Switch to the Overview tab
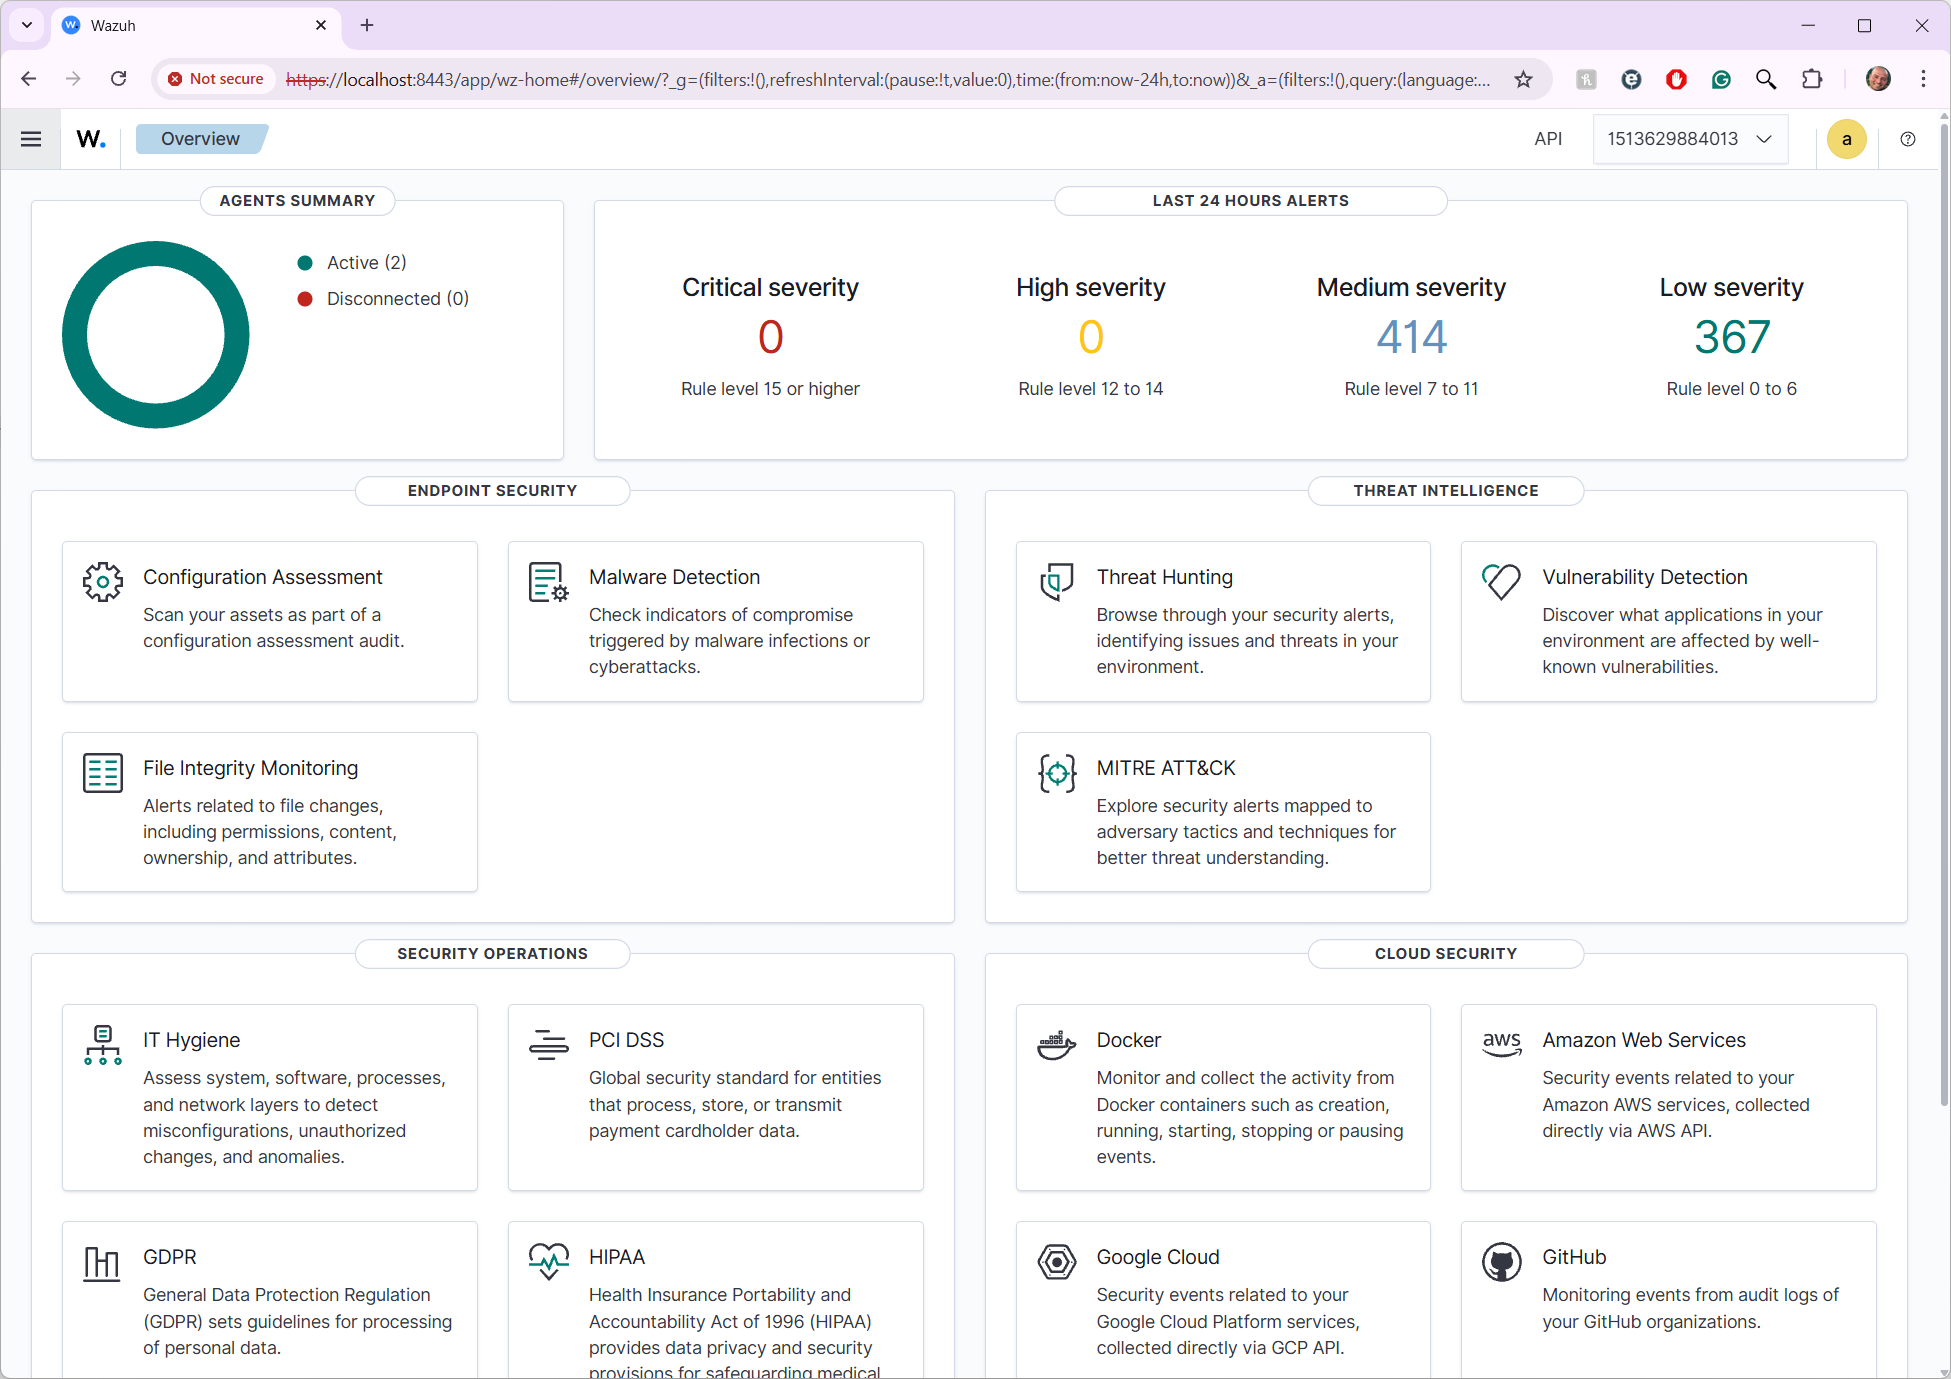 point(200,138)
